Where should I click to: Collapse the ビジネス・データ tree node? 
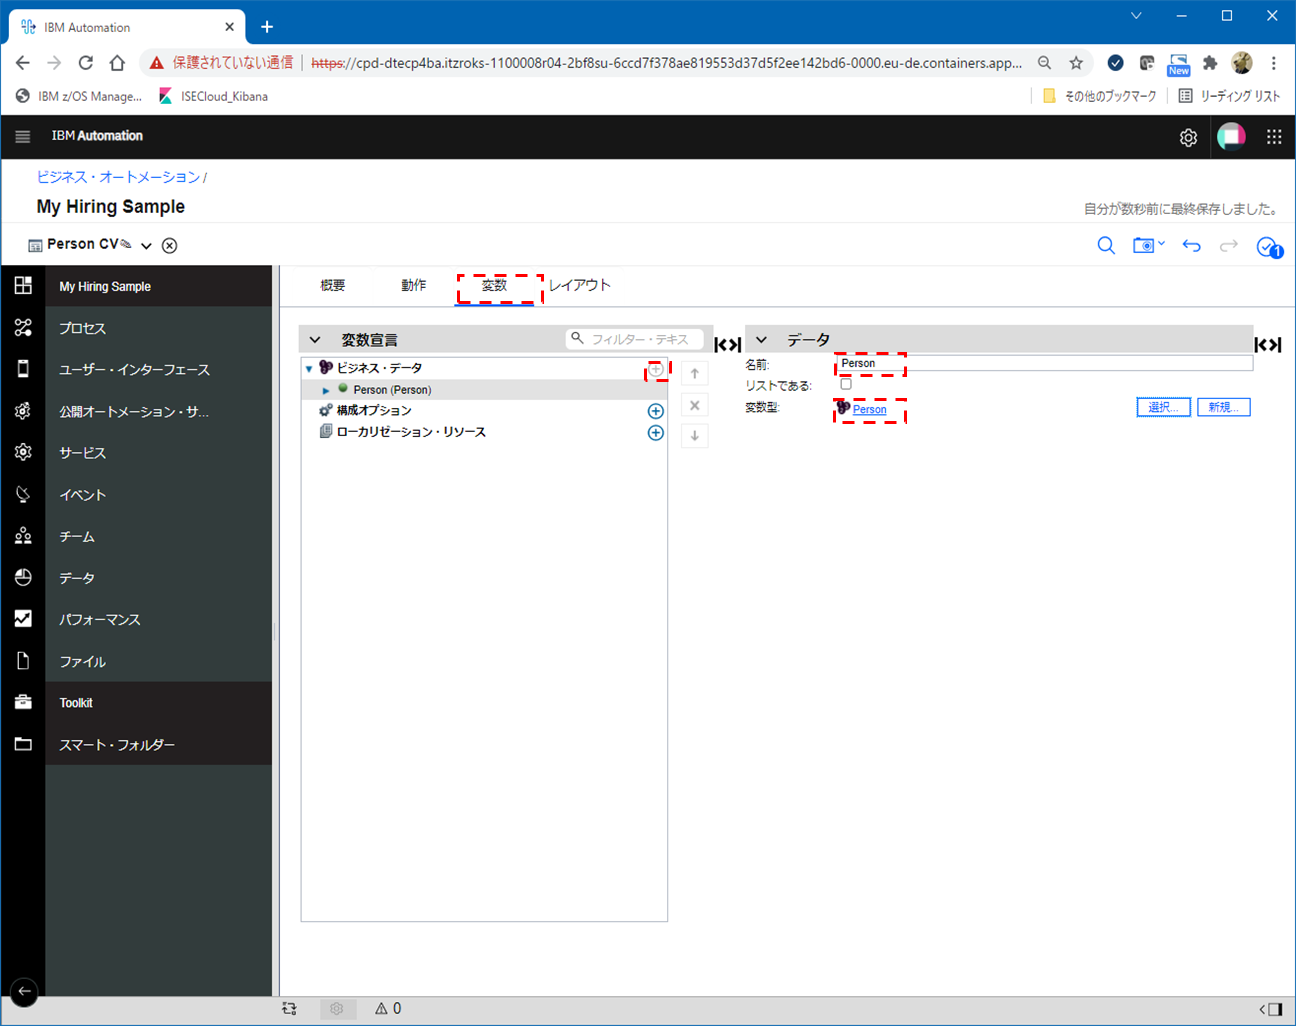[309, 369]
